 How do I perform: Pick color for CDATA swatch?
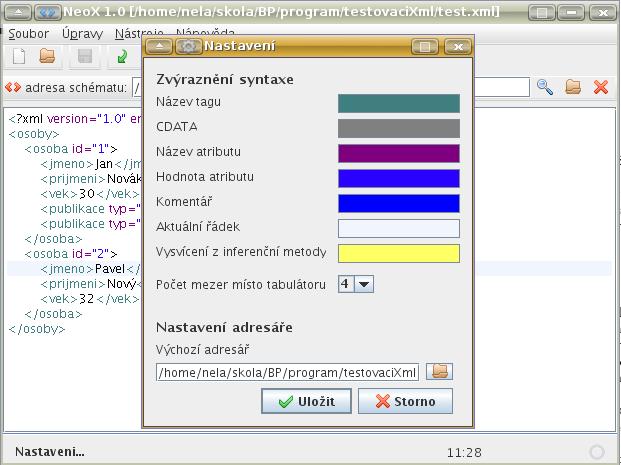click(x=399, y=128)
